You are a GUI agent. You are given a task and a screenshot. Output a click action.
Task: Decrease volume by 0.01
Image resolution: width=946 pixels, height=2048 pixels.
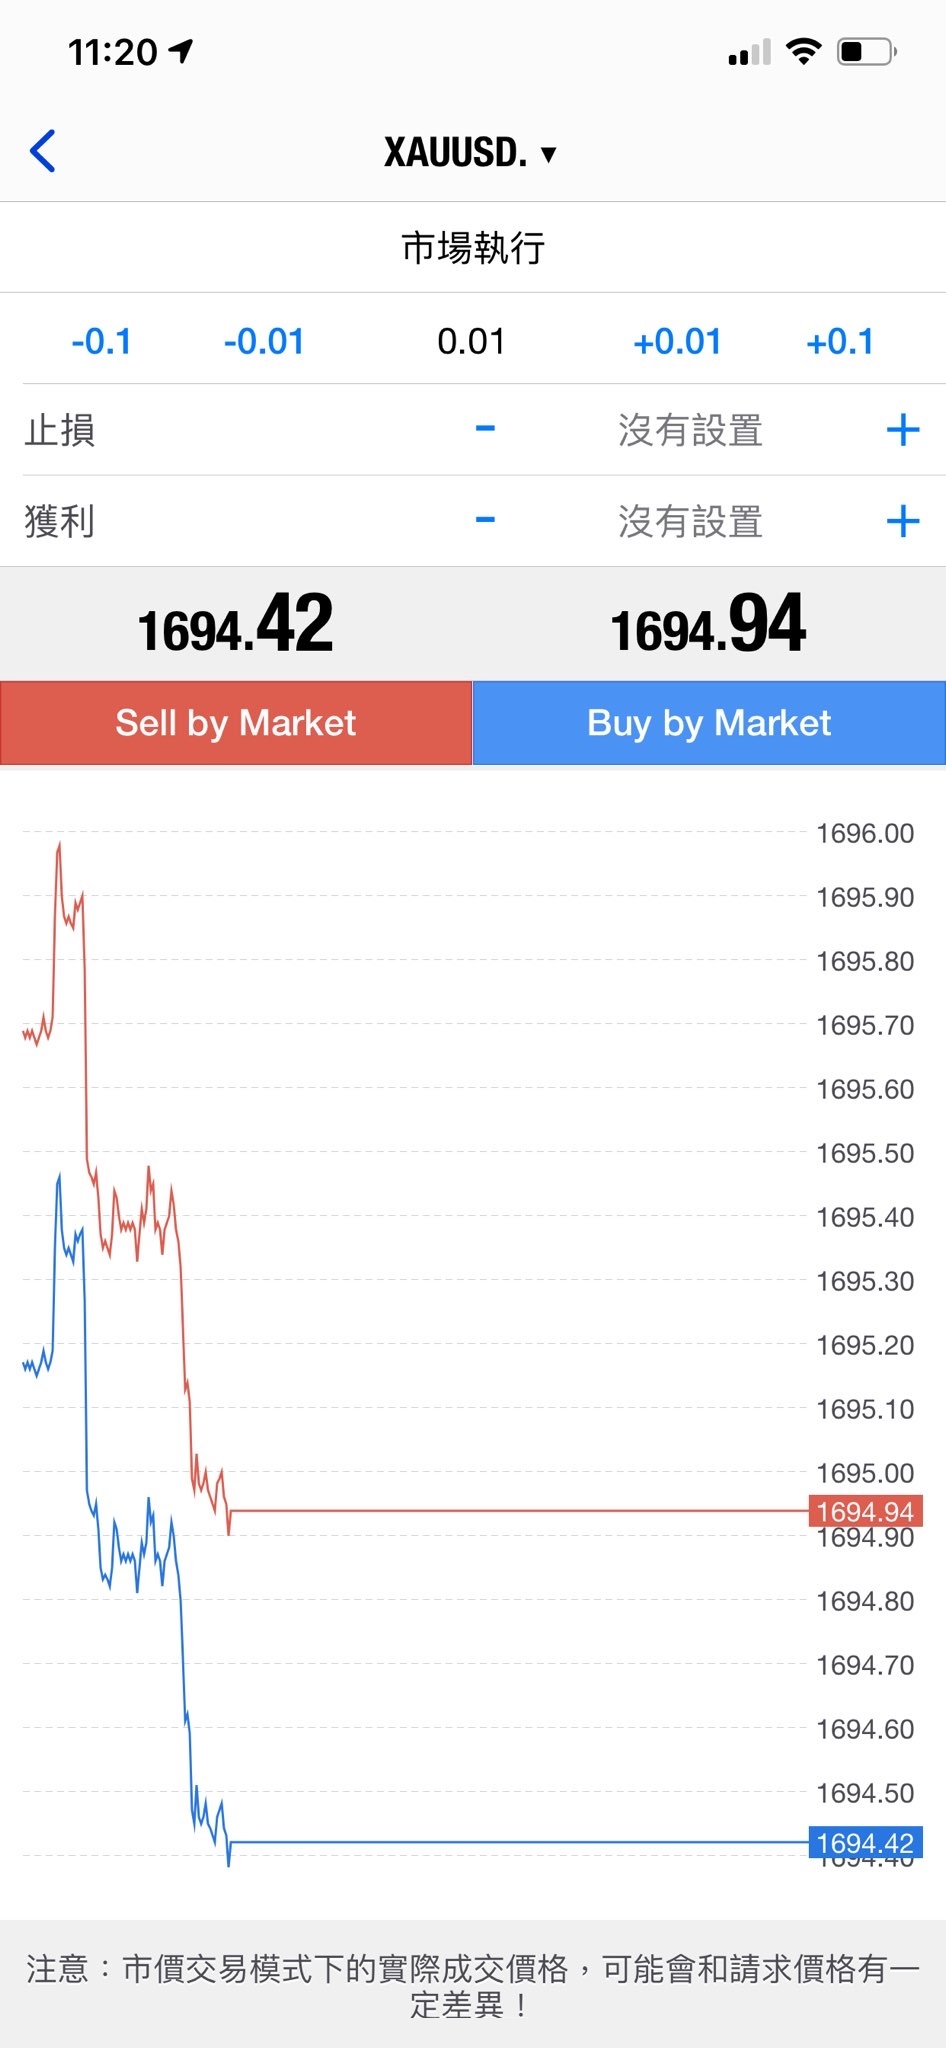[x=264, y=342]
